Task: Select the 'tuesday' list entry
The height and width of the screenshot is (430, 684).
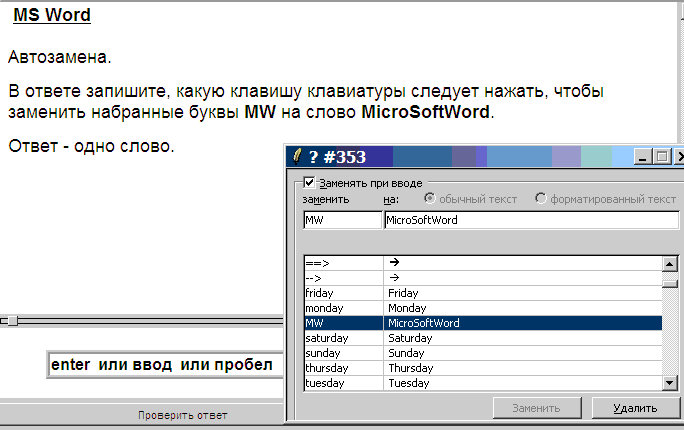Action: click(344, 383)
